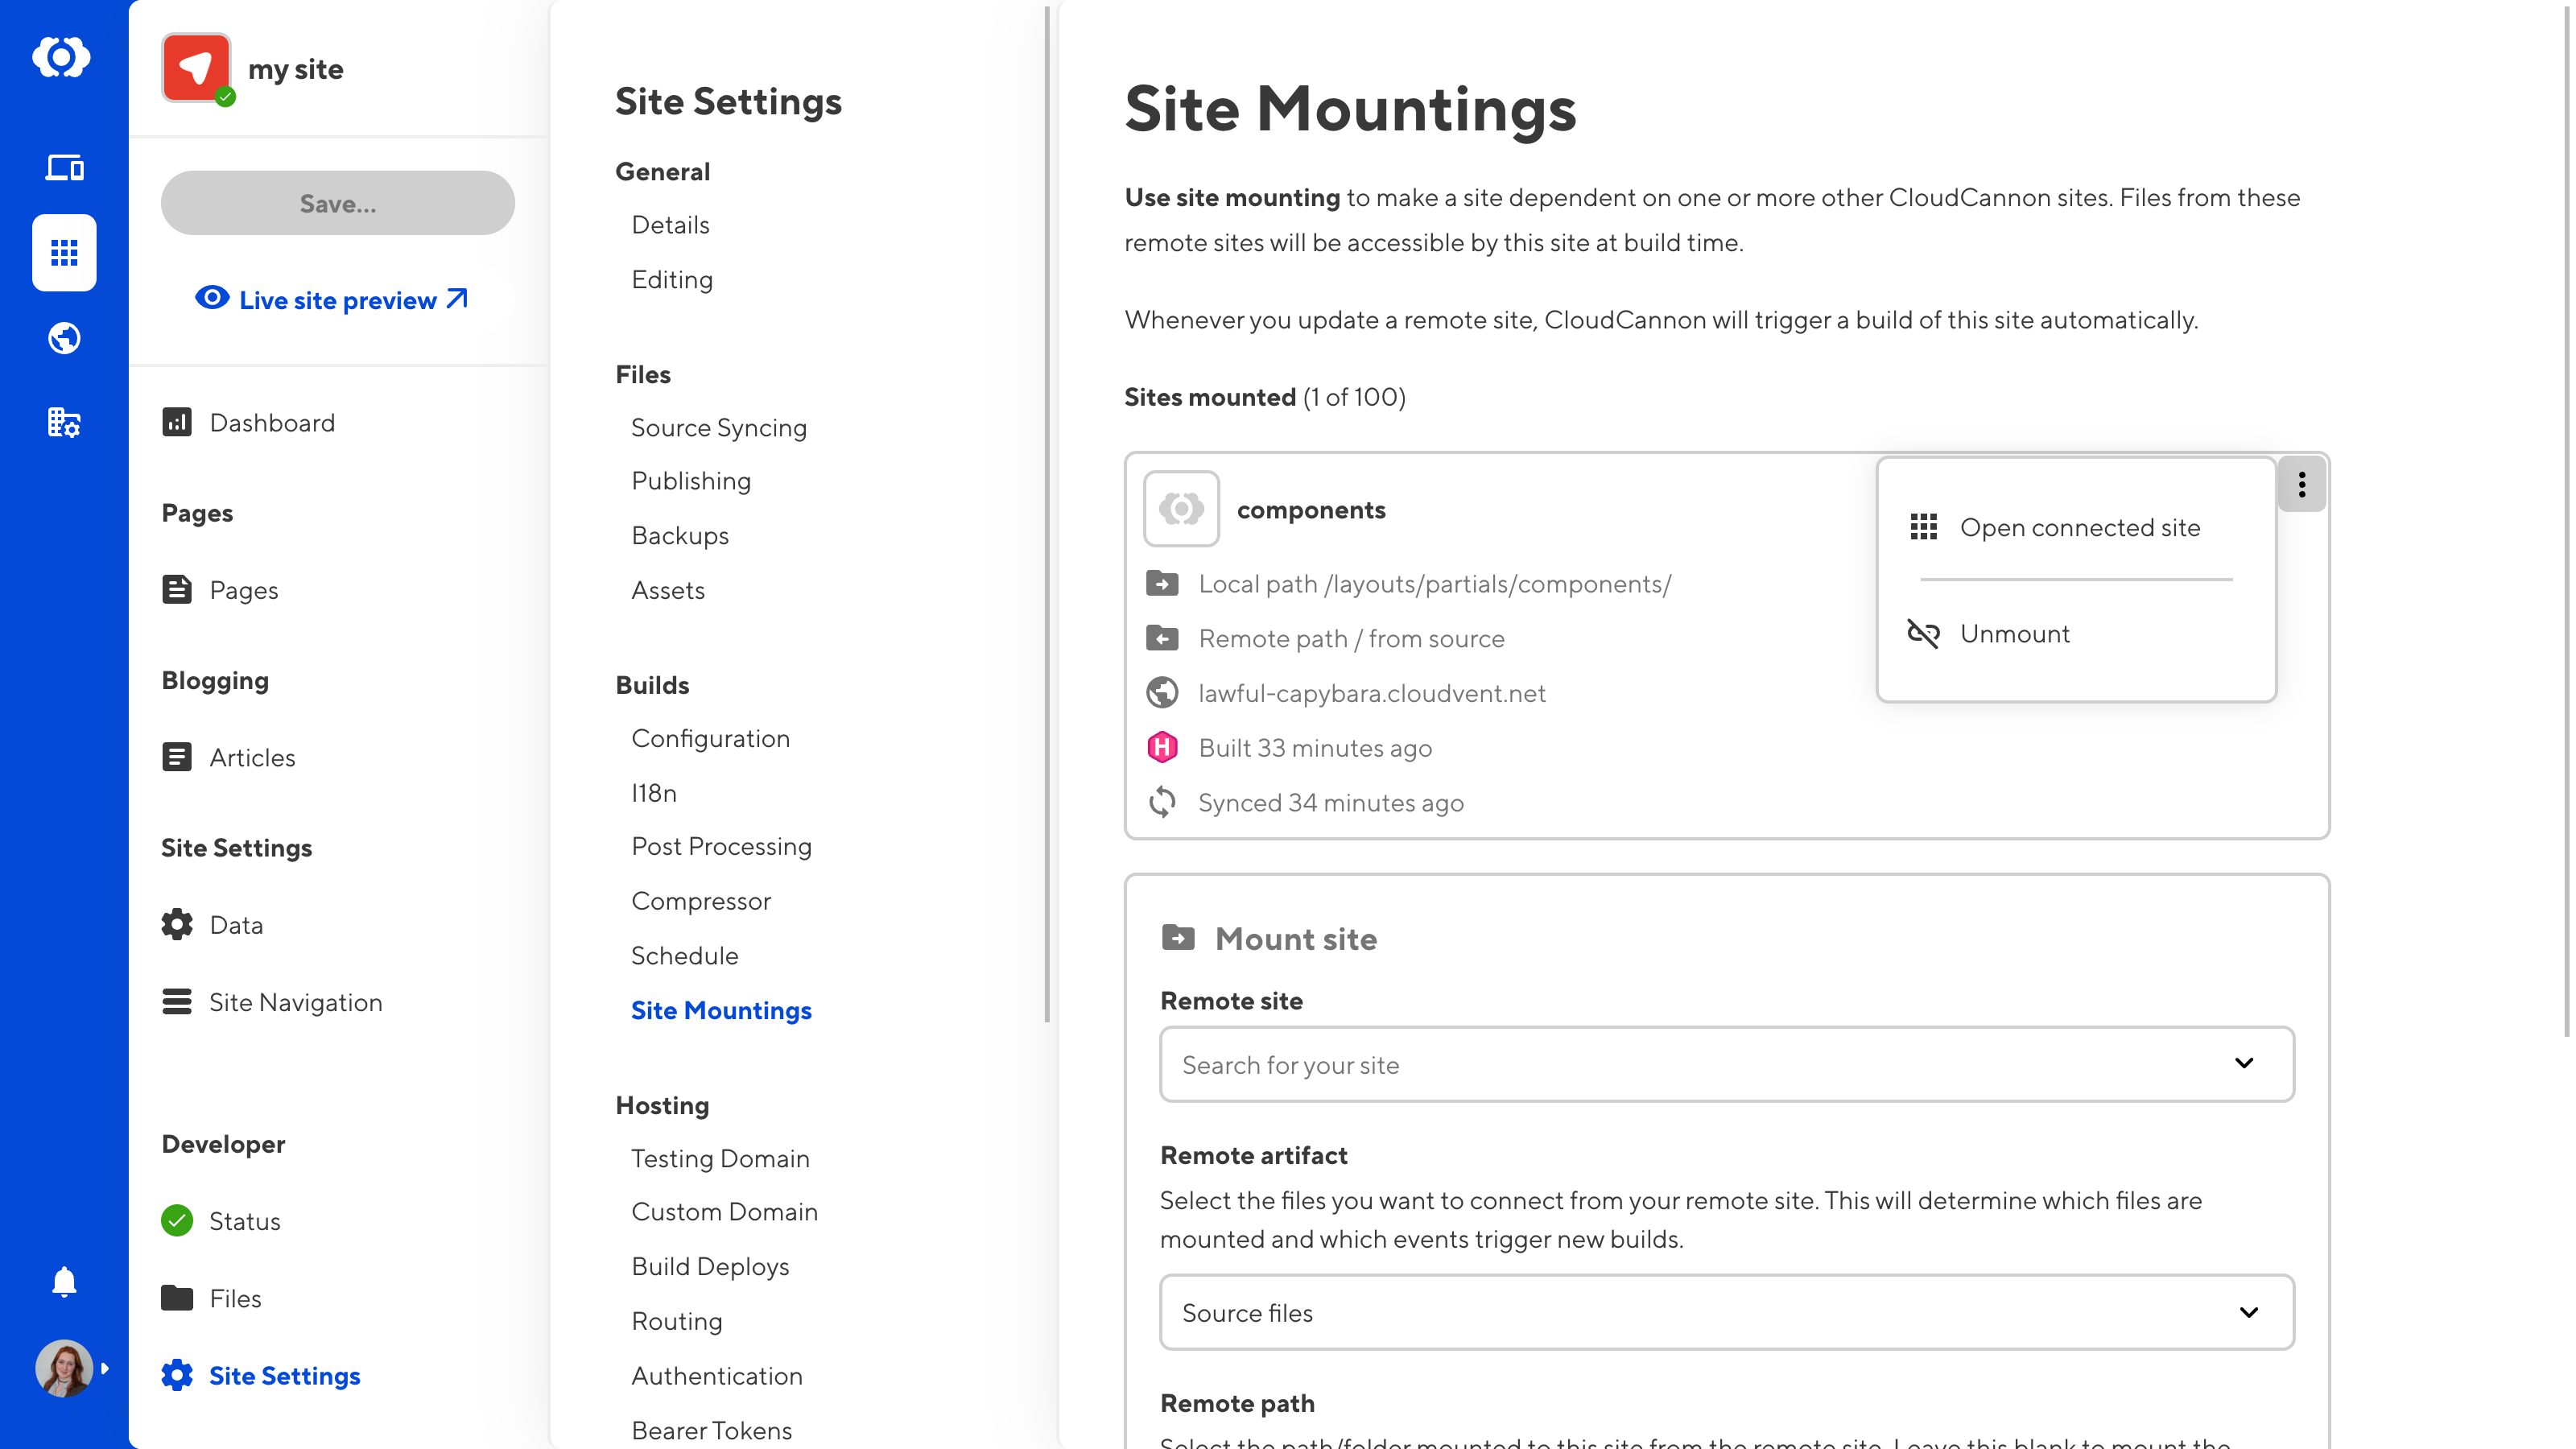Expand the account menu arrow by avatar
2576x1449 pixels.
pos(105,1368)
